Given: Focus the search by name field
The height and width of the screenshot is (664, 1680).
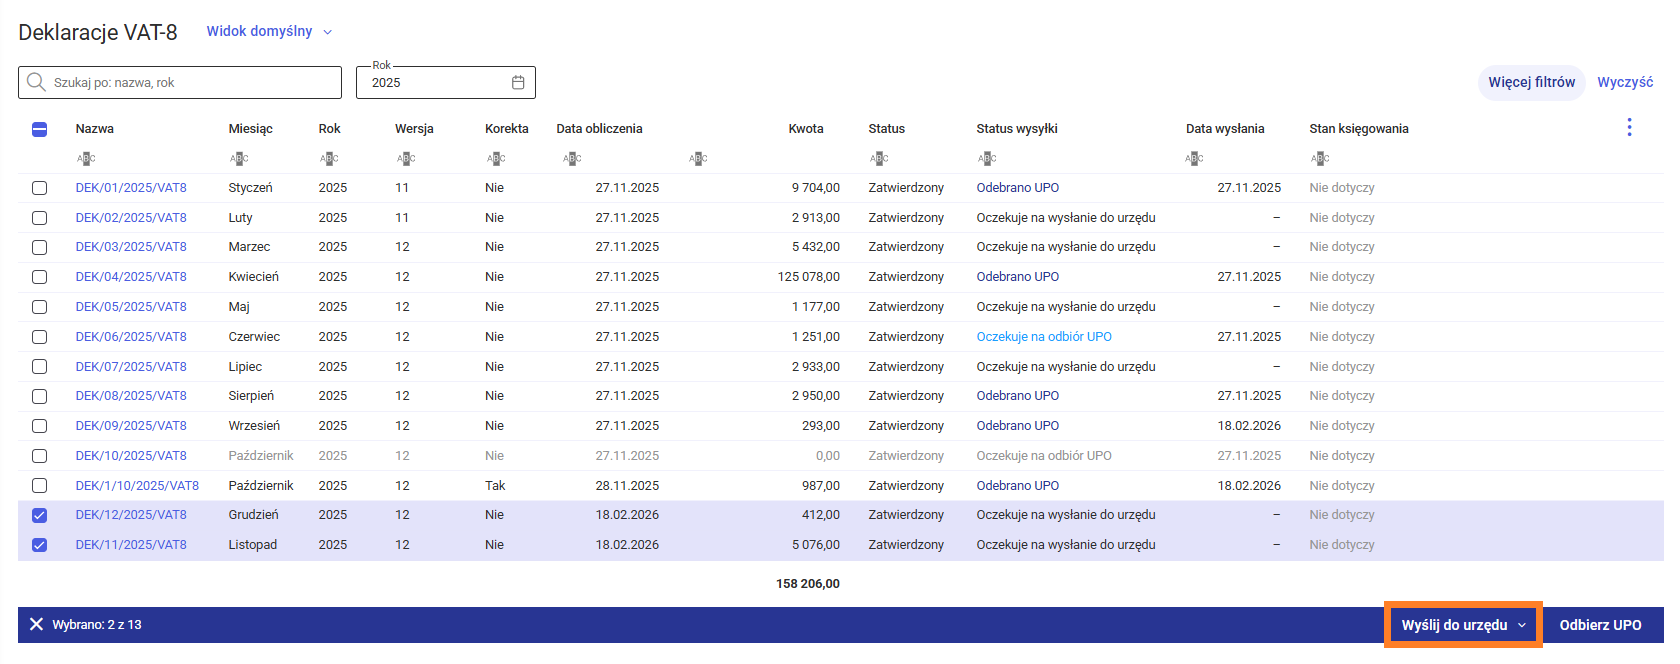Looking at the screenshot, I should (x=190, y=83).
